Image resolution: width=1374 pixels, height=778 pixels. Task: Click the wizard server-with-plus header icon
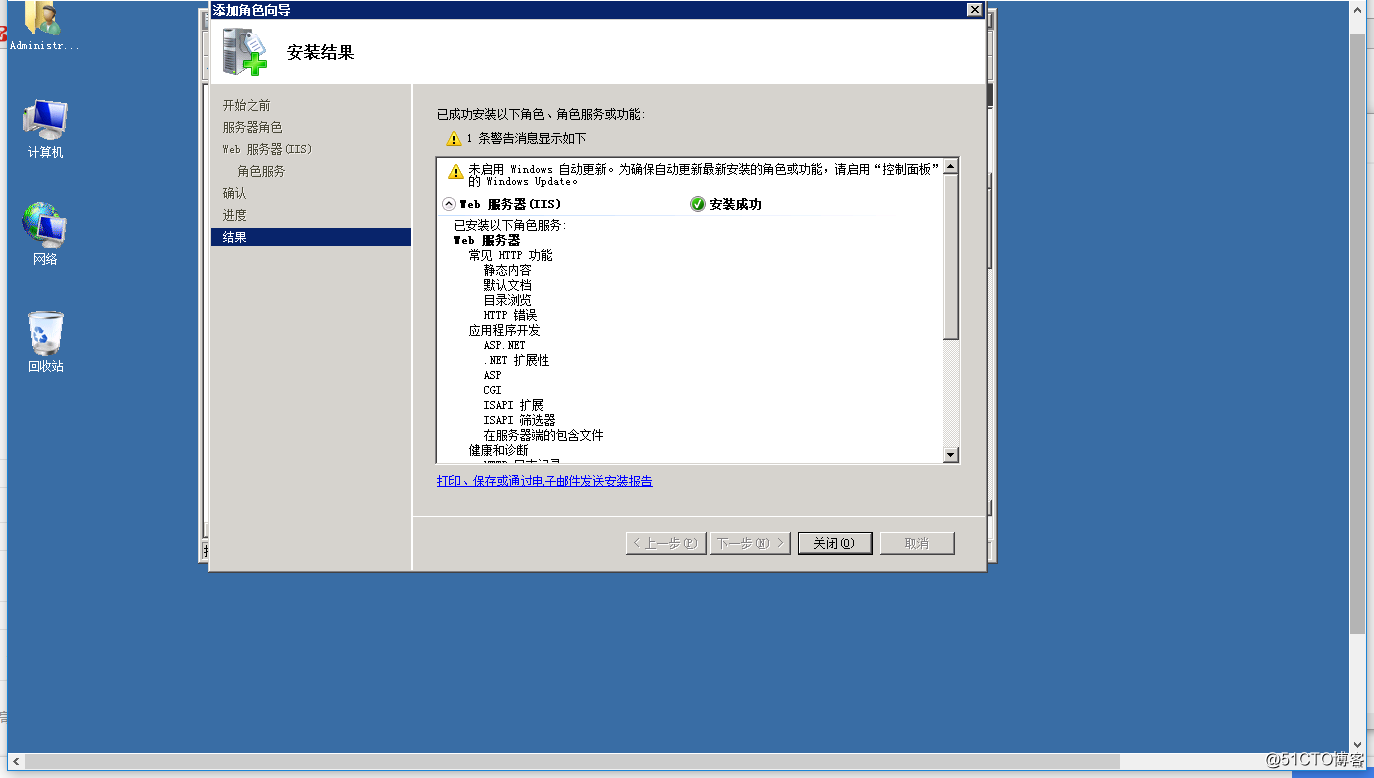point(244,52)
